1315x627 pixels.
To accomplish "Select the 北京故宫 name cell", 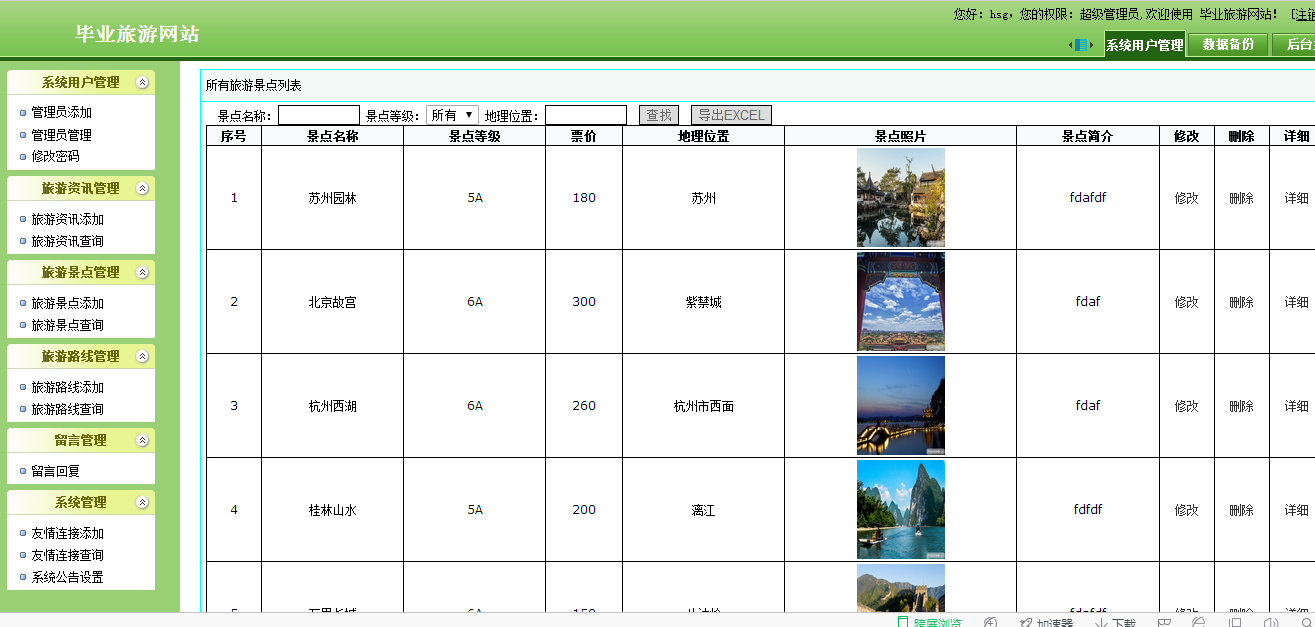I will coord(333,302).
